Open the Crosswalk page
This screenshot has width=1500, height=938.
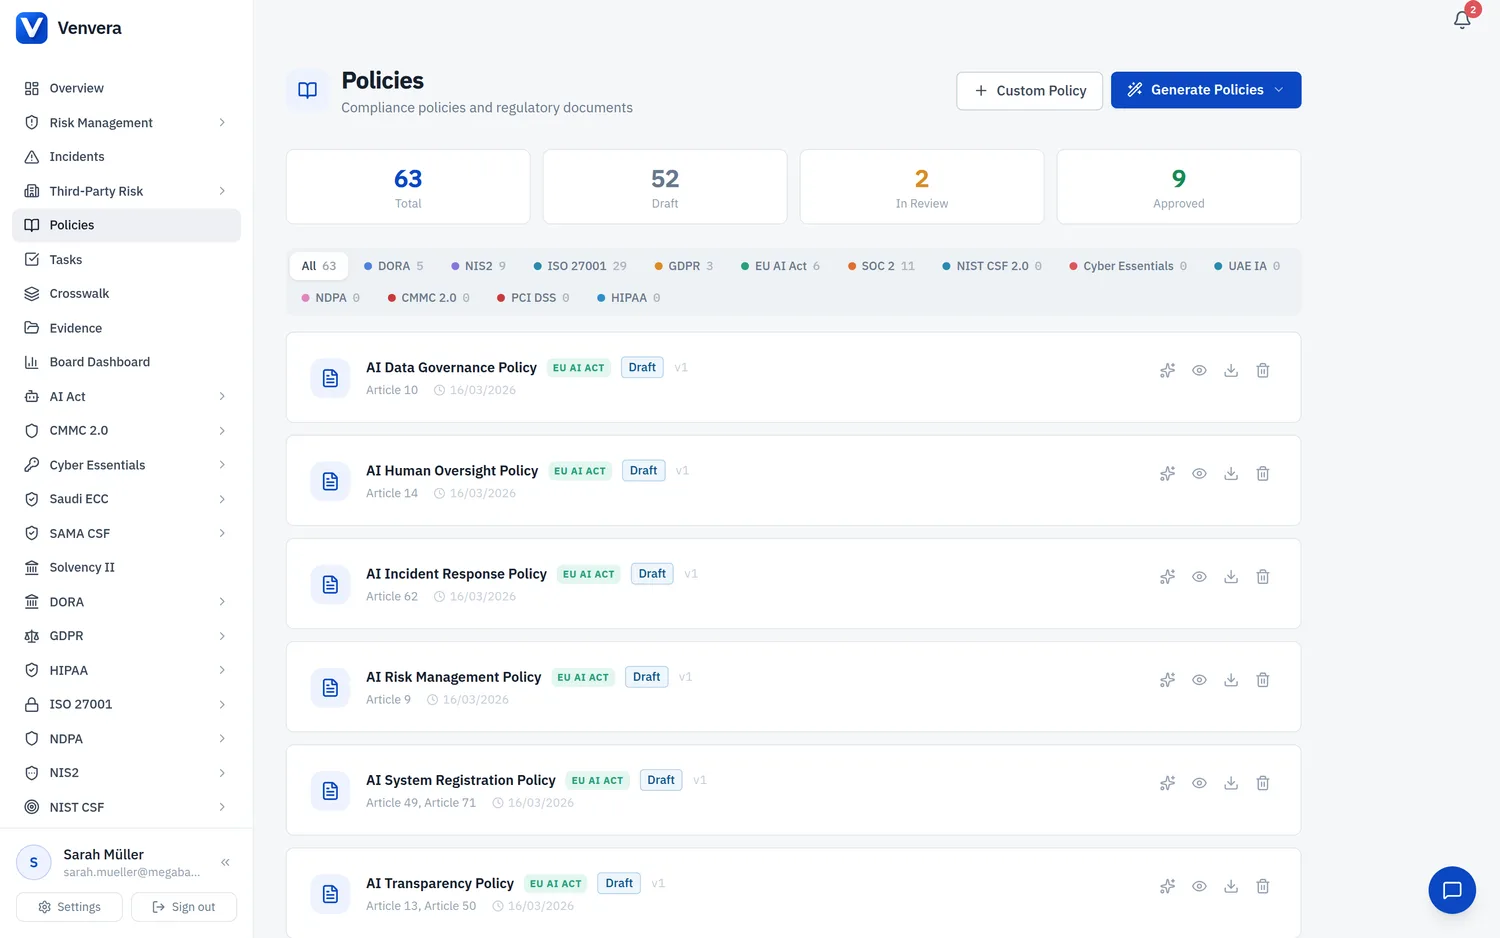(126, 293)
